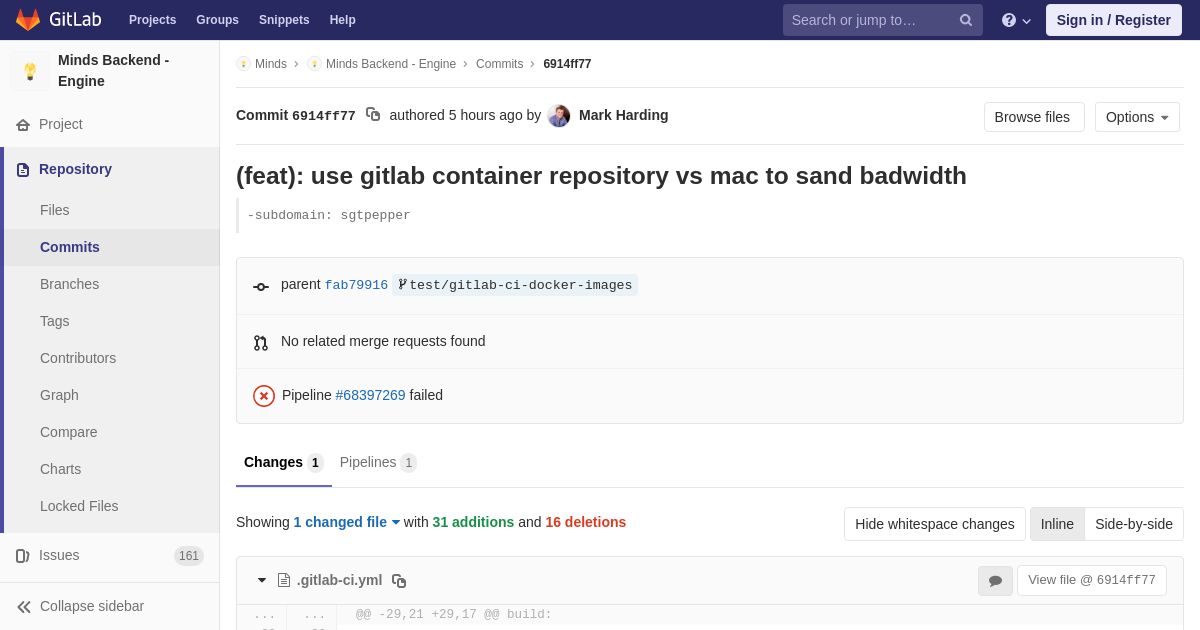Viewport: 1200px width, 630px height.
Task: Expand the 1 changed file dropdown
Action: (346, 522)
